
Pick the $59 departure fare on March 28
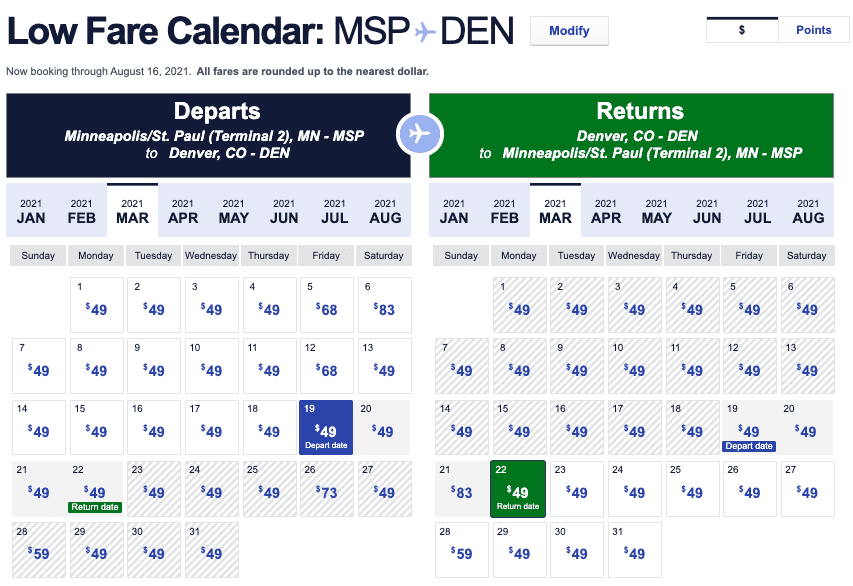pyautogui.click(x=38, y=549)
